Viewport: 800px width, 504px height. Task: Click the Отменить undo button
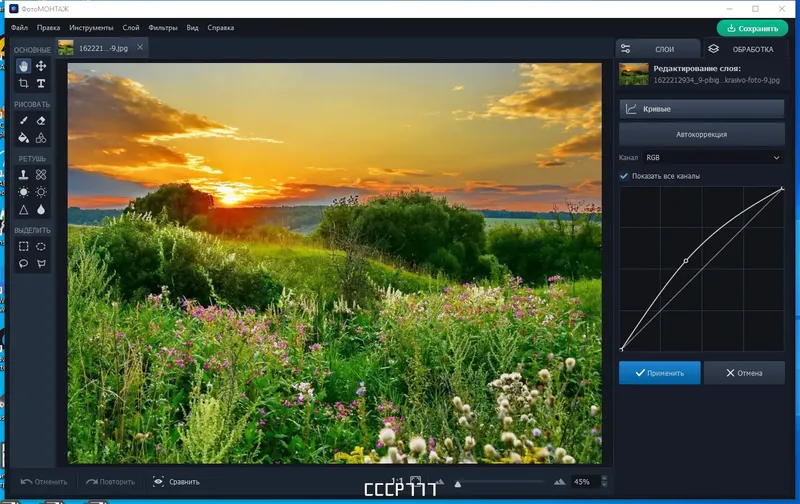[x=44, y=482]
